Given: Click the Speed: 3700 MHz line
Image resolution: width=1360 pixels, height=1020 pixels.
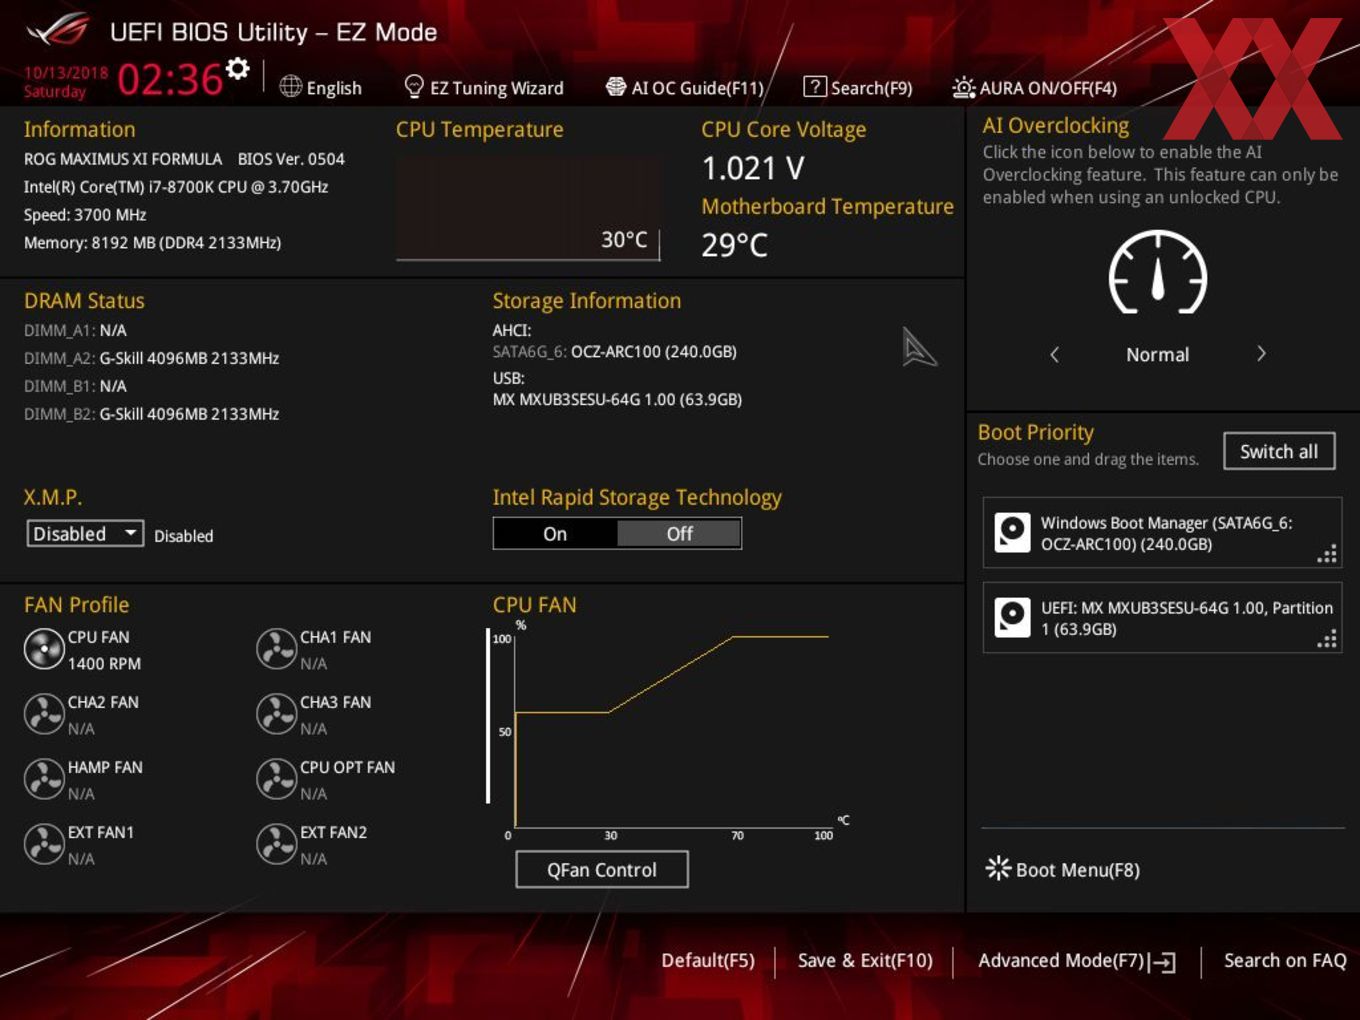Looking at the screenshot, I should (x=85, y=215).
